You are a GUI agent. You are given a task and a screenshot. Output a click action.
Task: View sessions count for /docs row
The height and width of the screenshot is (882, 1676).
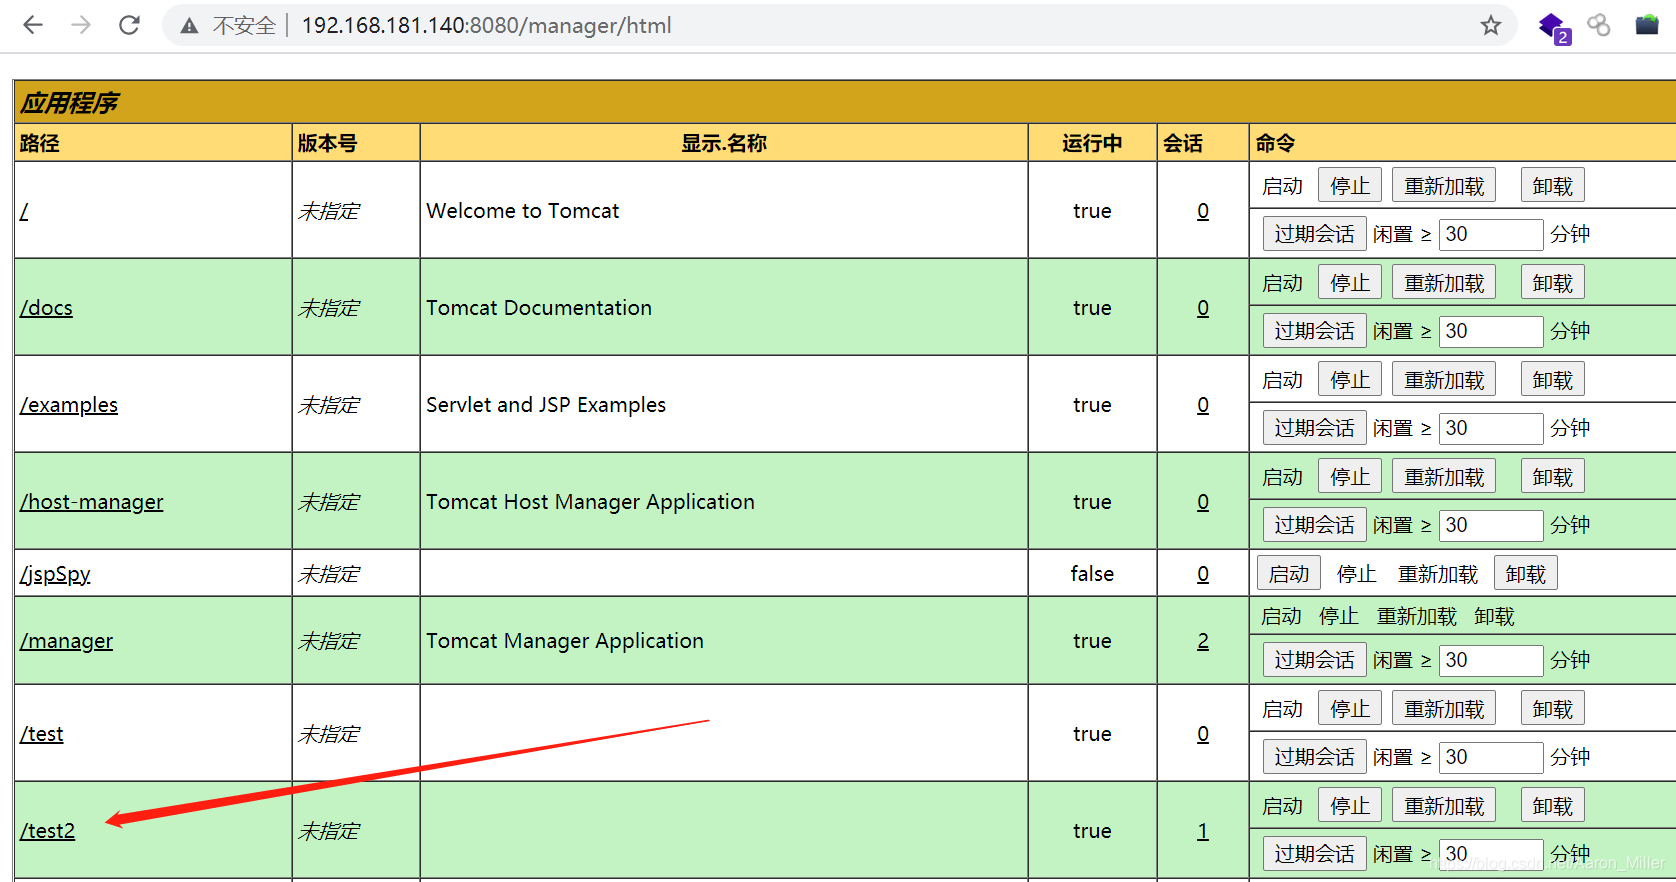pyautogui.click(x=1203, y=308)
